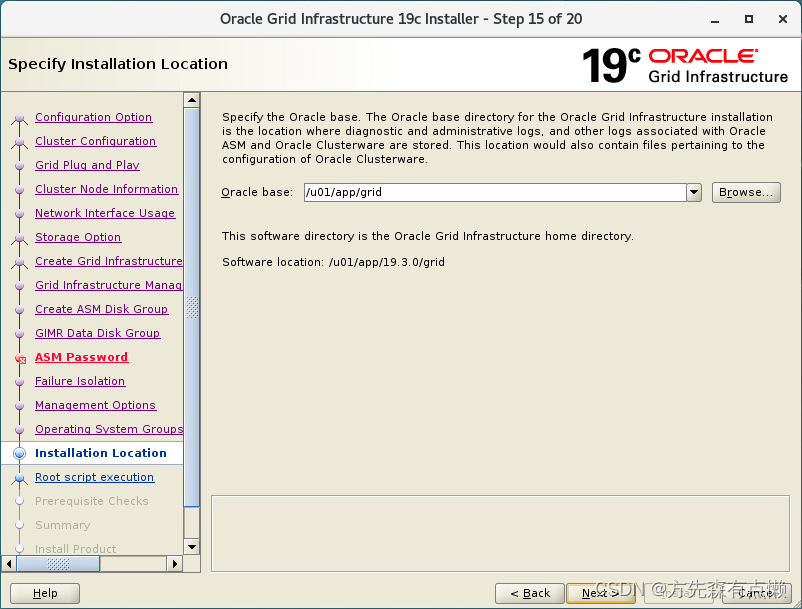The width and height of the screenshot is (802, 609).
Task: Click the horizontal scroll right arrow
Action: 175,564
